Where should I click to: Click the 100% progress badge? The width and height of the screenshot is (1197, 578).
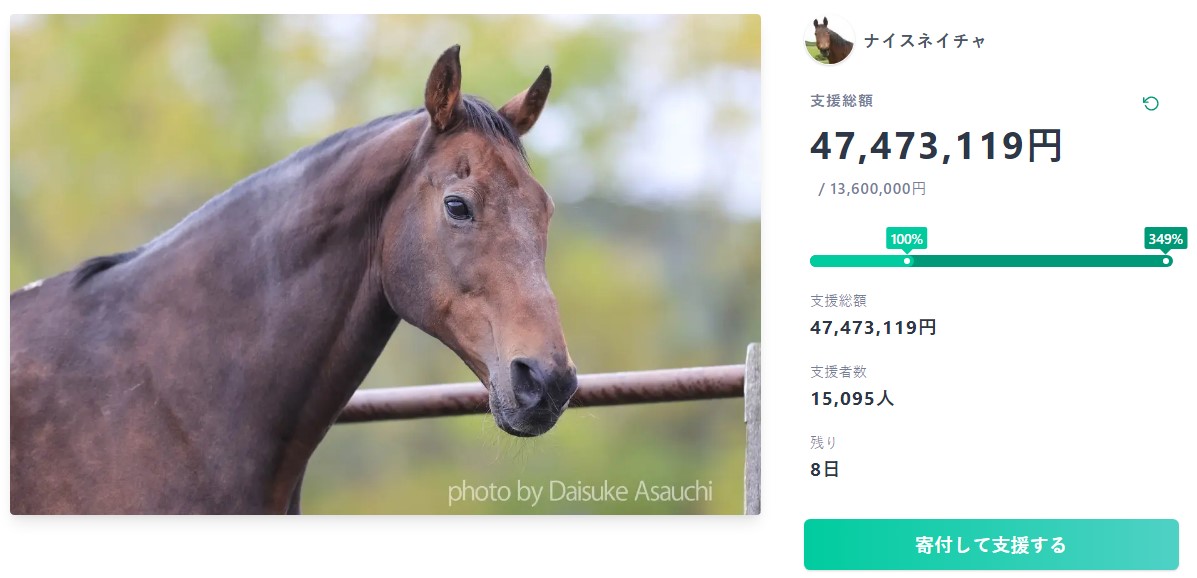point(906,239)
